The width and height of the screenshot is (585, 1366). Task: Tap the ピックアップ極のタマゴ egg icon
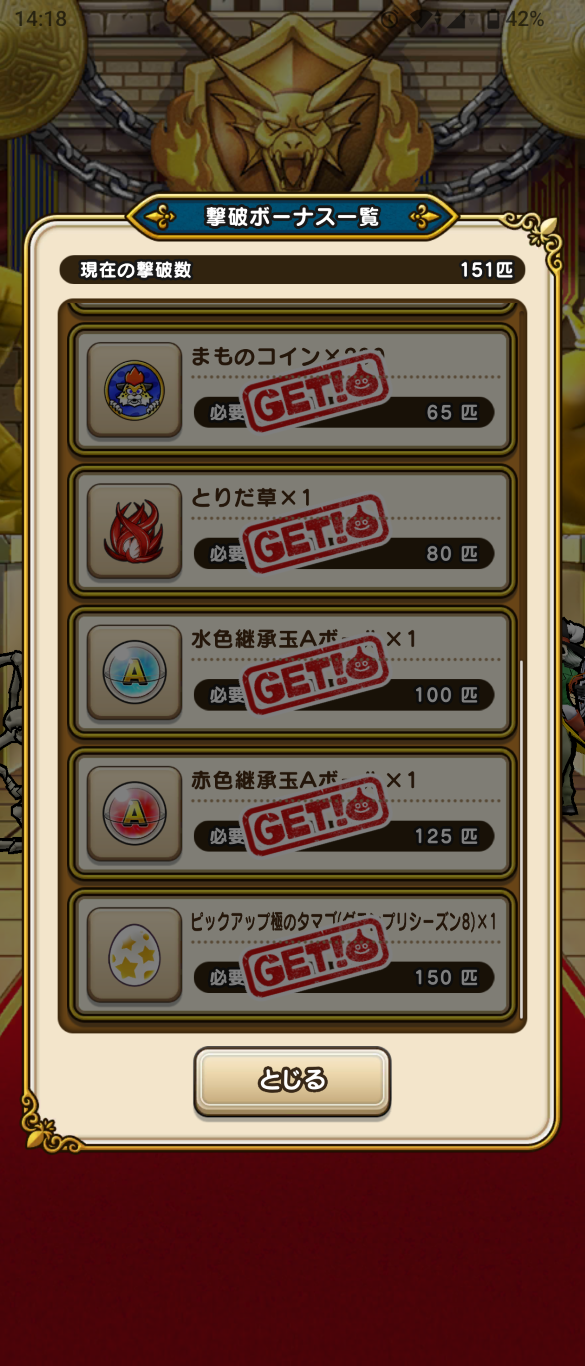(134, 955)
